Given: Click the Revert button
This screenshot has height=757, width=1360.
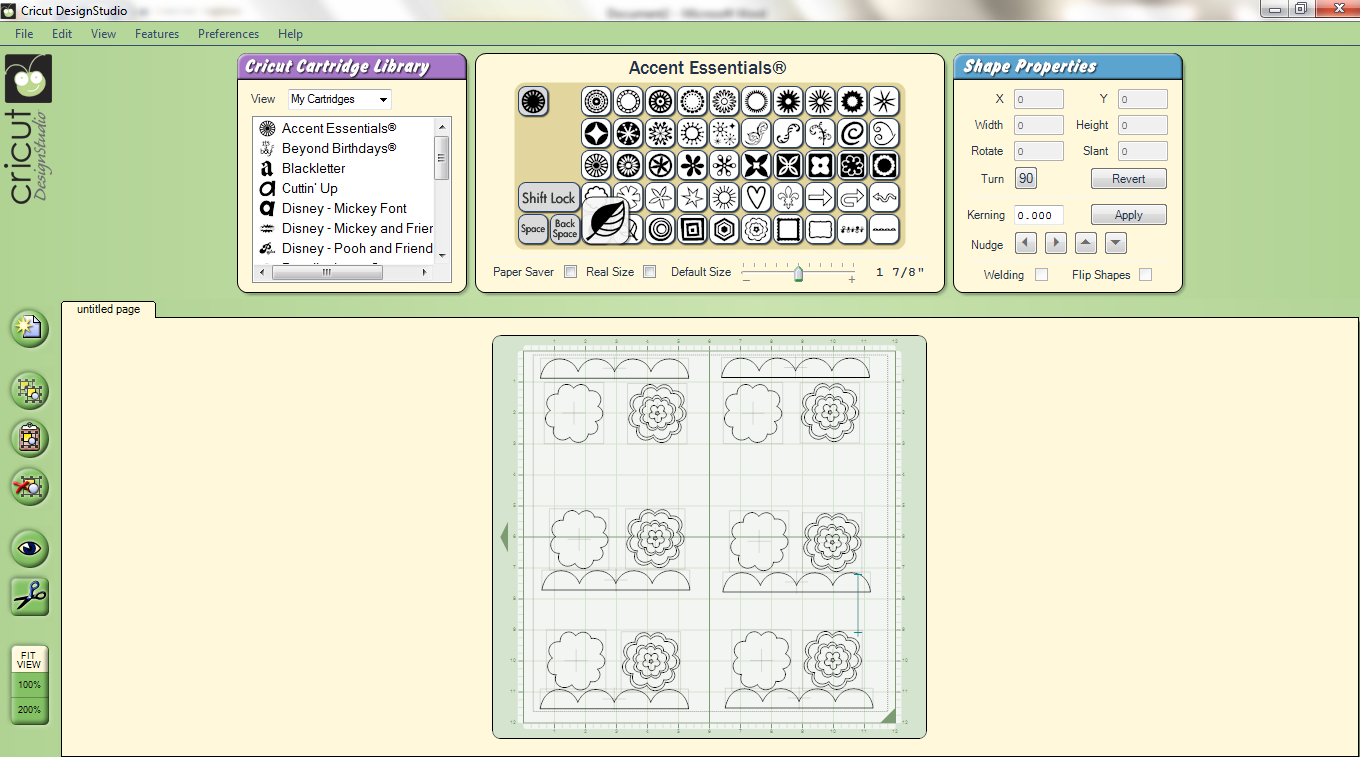Looking at the screenshot, I should (1128, 179).
